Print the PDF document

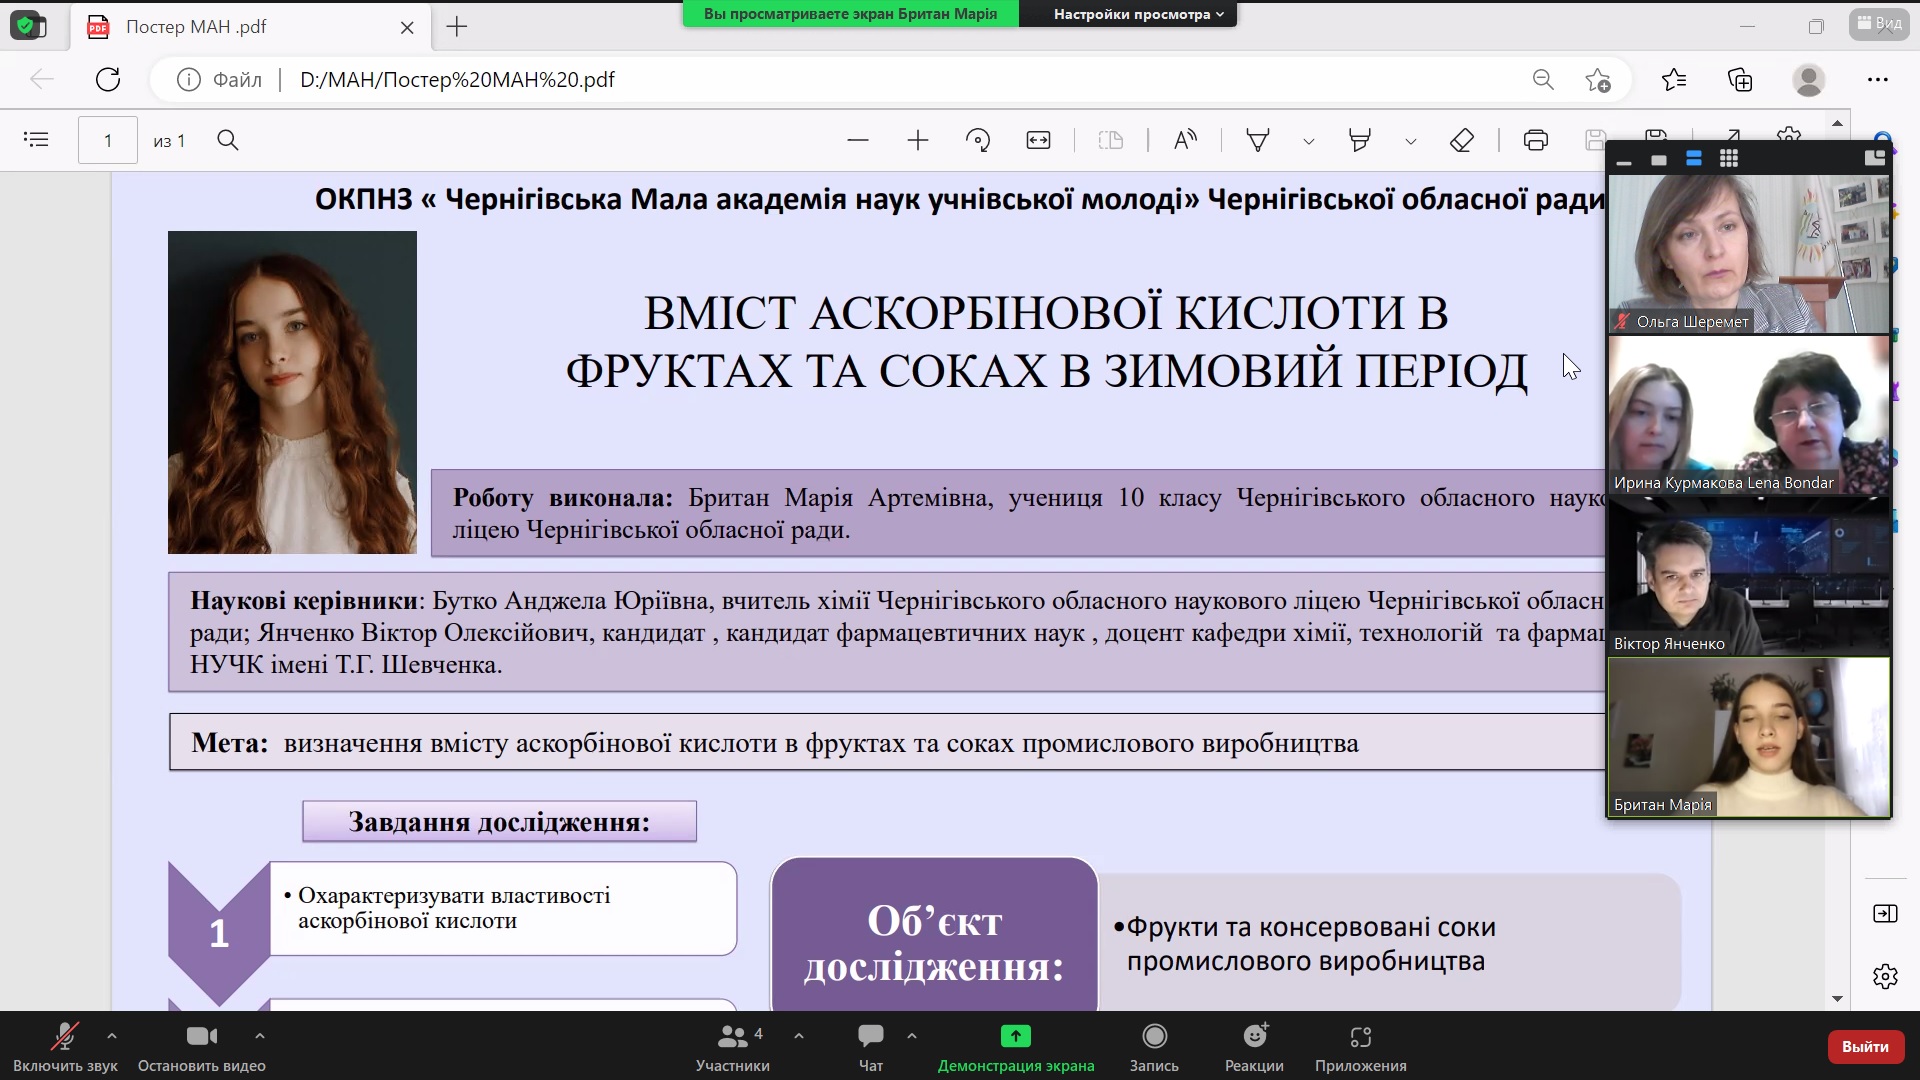[1535, 140]
